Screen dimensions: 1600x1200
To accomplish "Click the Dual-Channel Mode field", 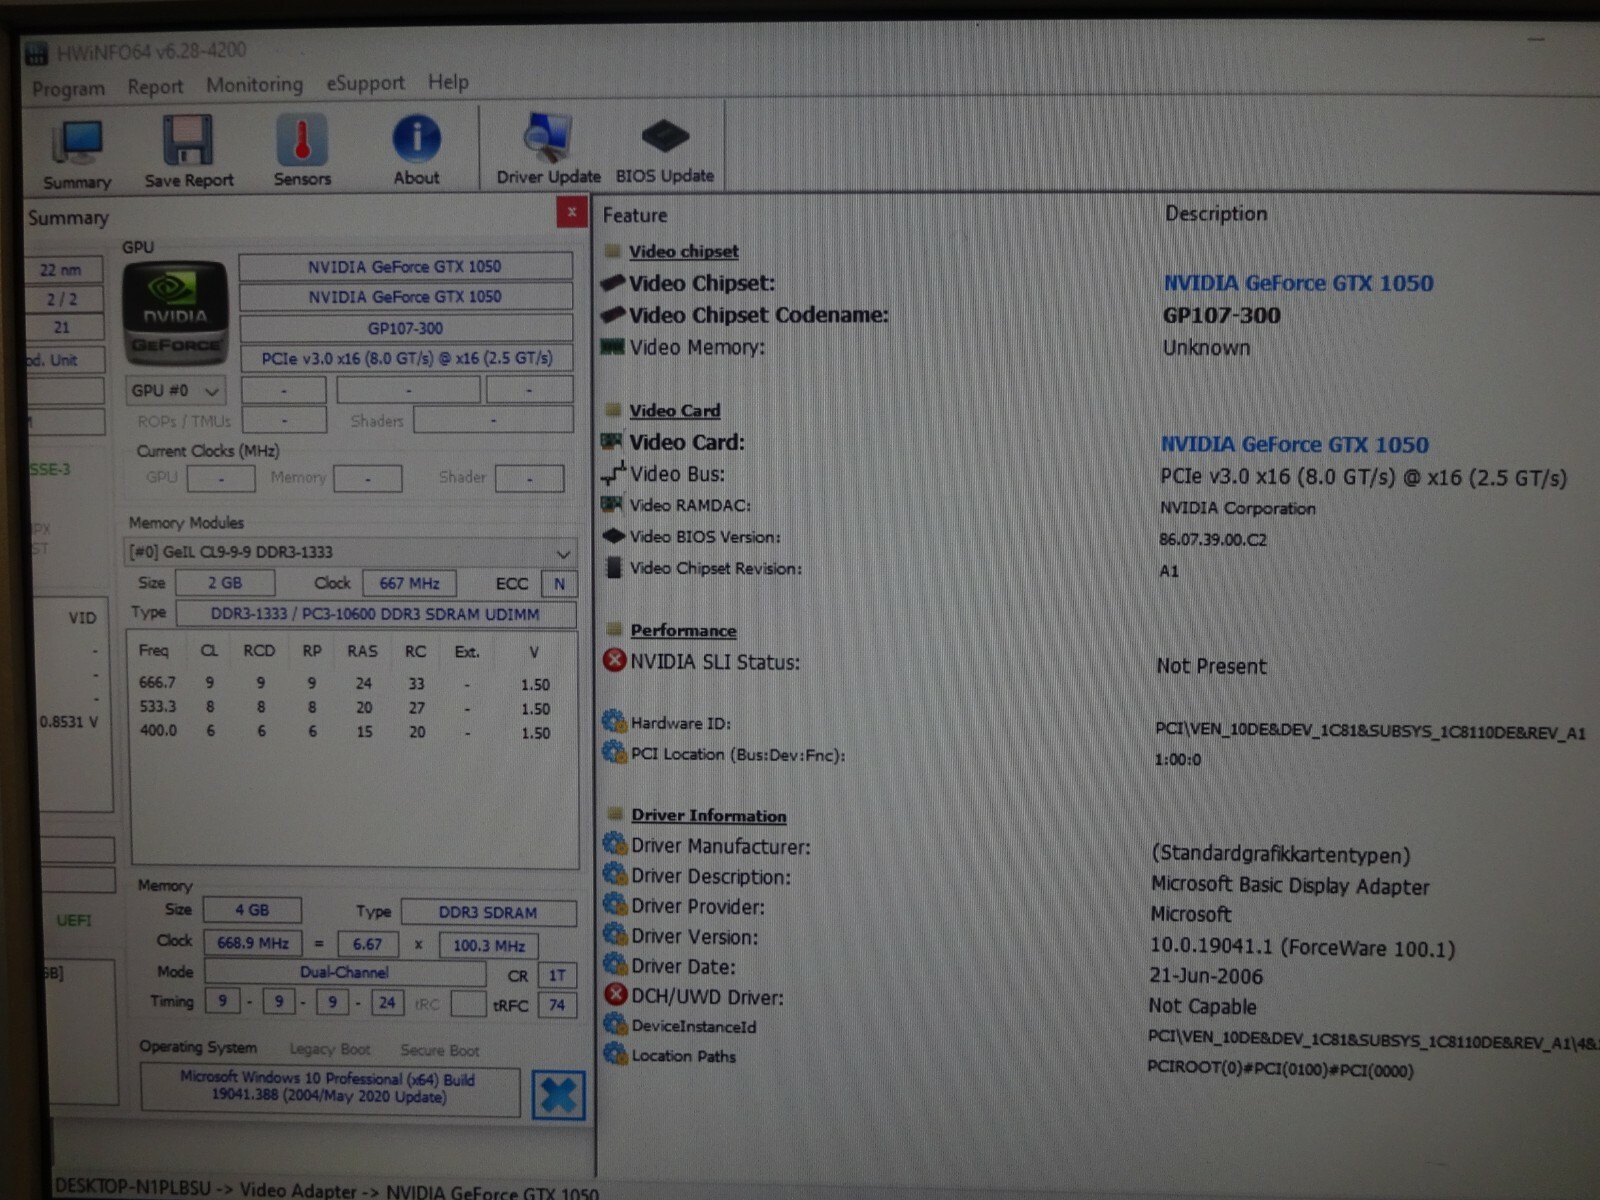I will tap(345, 973).
